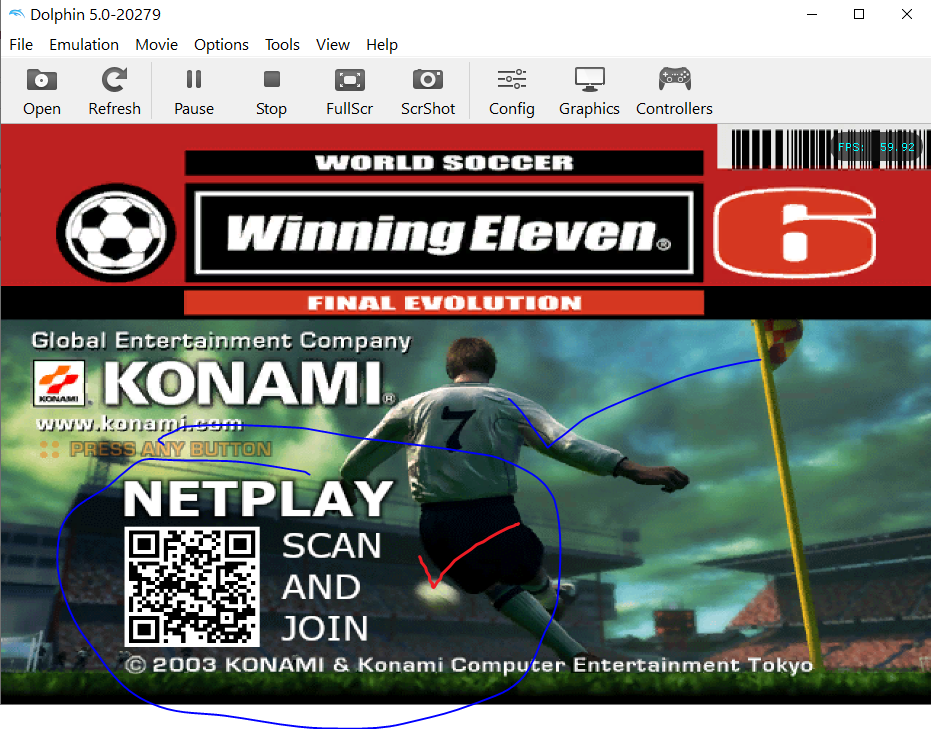The image size is (931, 729).
Task: Click the NETPLAY QR code
Action: (x=192, y=587)
